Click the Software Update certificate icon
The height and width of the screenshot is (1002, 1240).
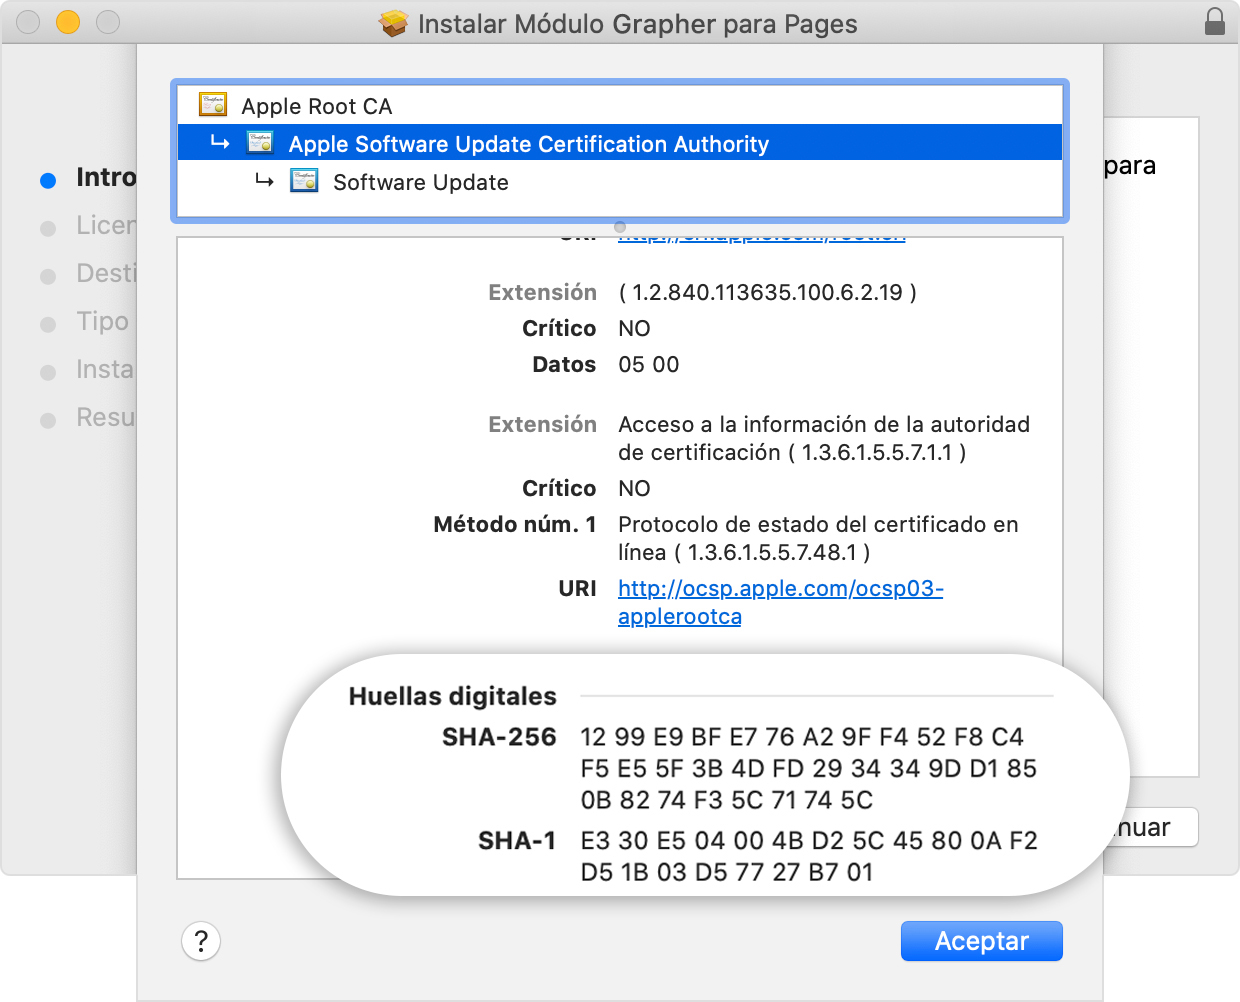304,181
